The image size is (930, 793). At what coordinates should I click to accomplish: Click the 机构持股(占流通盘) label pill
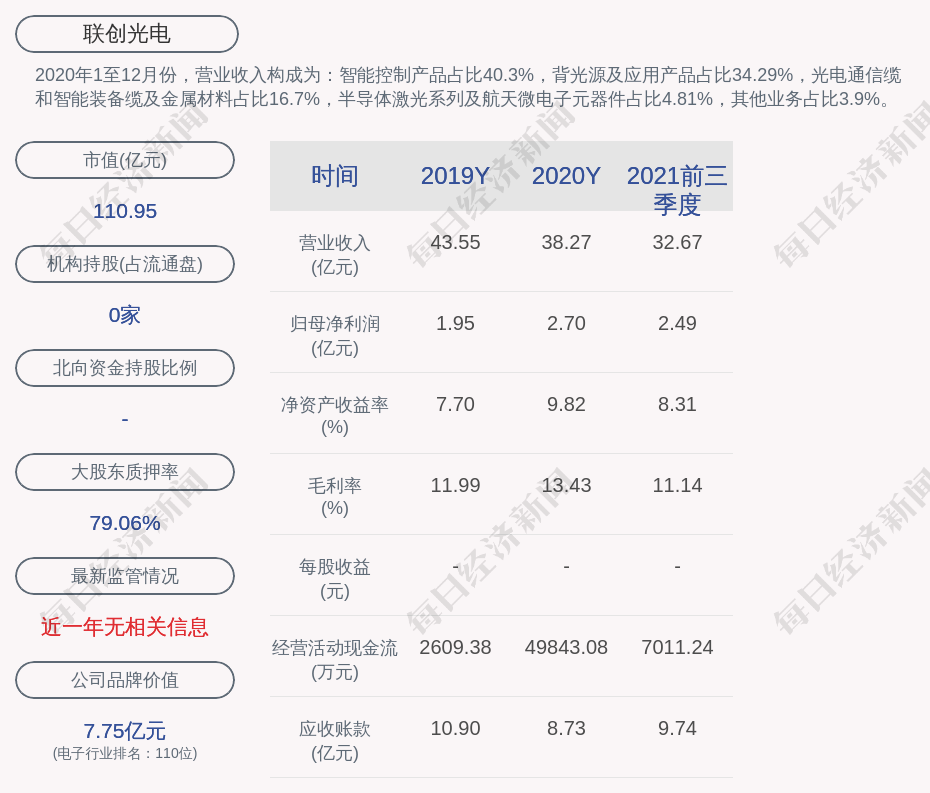click(x=125, y=264)
